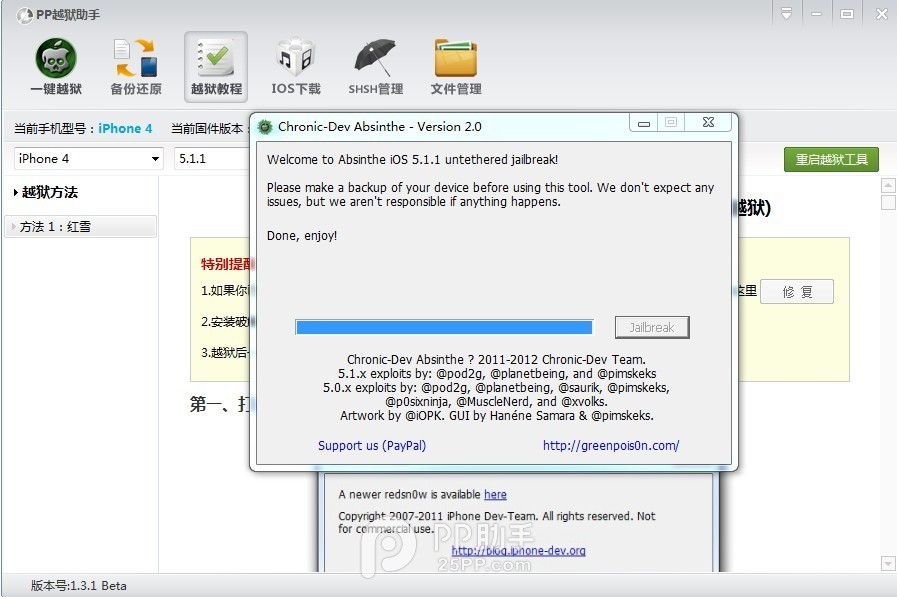Click the tutorial scrollbar thumb
Viewport: 897px width, 597px height.
888,202
